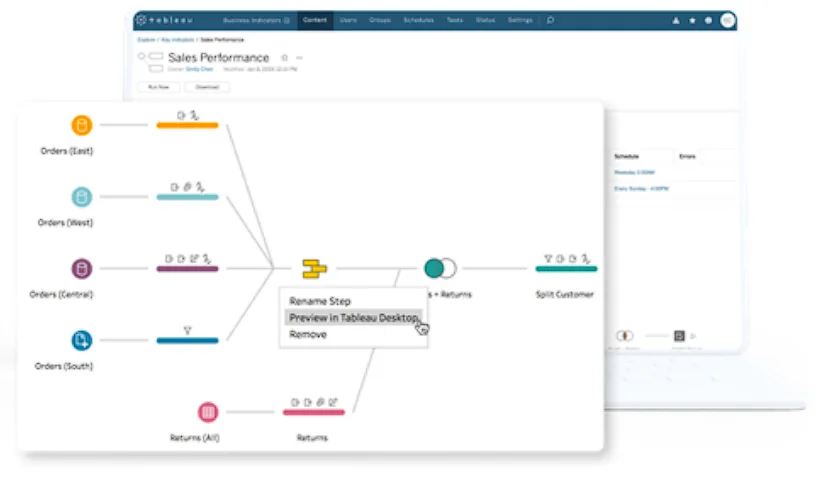This screenshot has height=478, width=833.
Task: Click the small join icon in the flow thumbnail
Action: (625, 336)
